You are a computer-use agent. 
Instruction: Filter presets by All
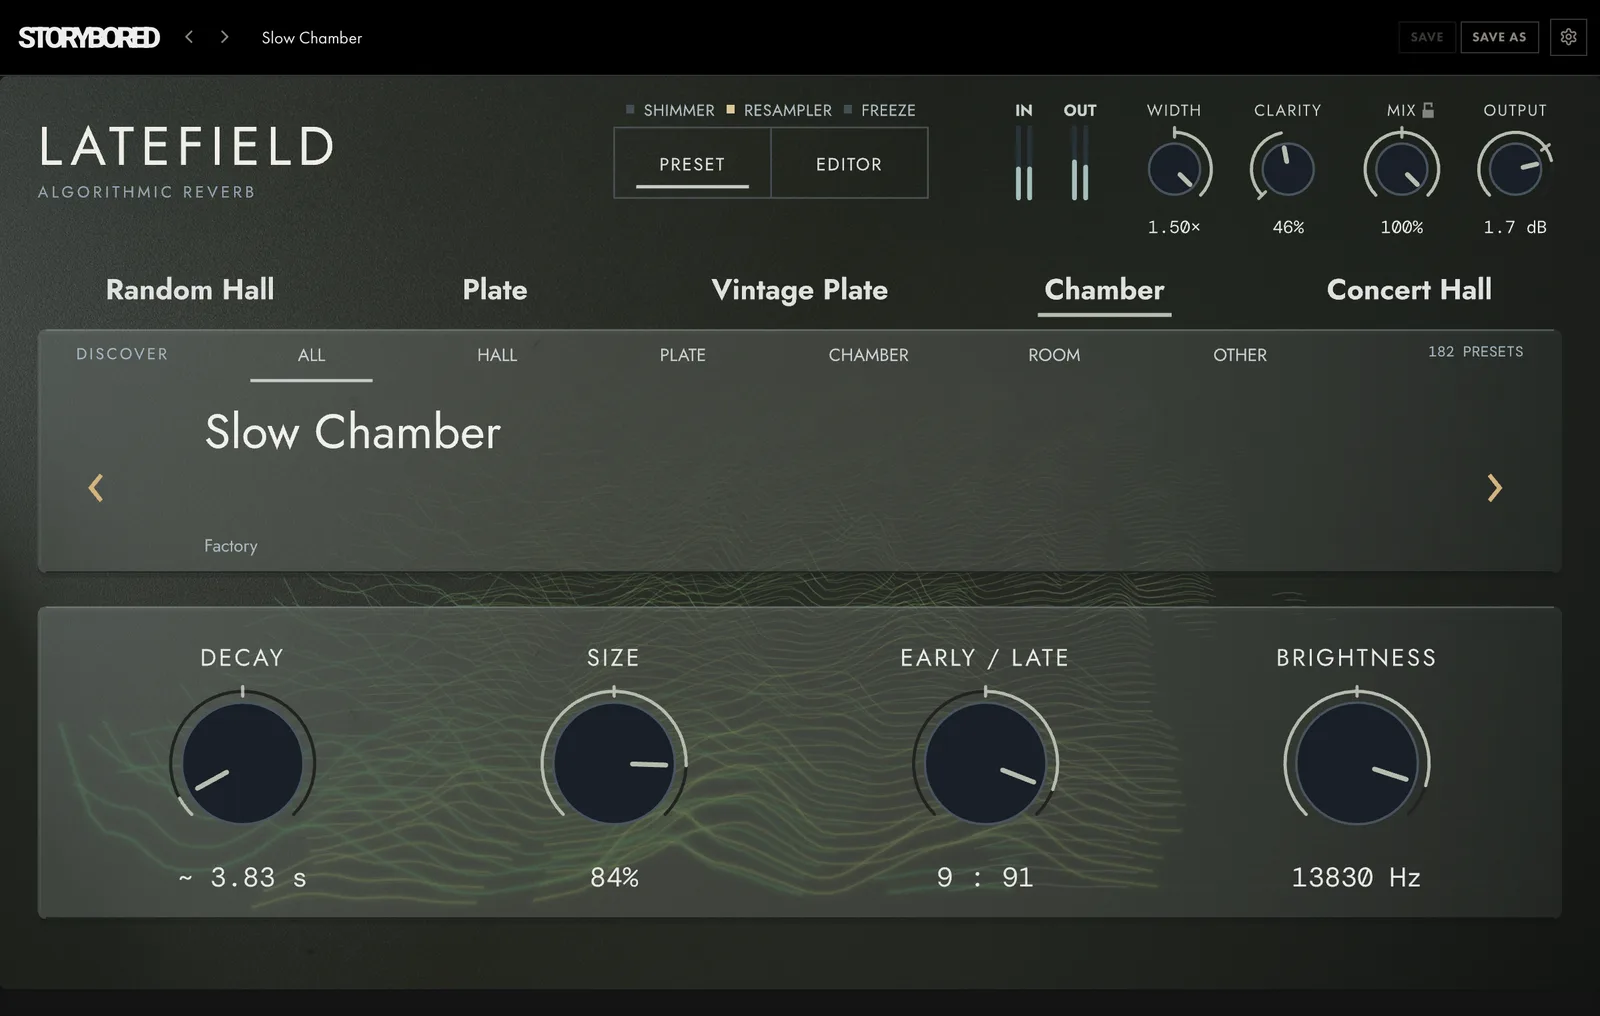311,355
